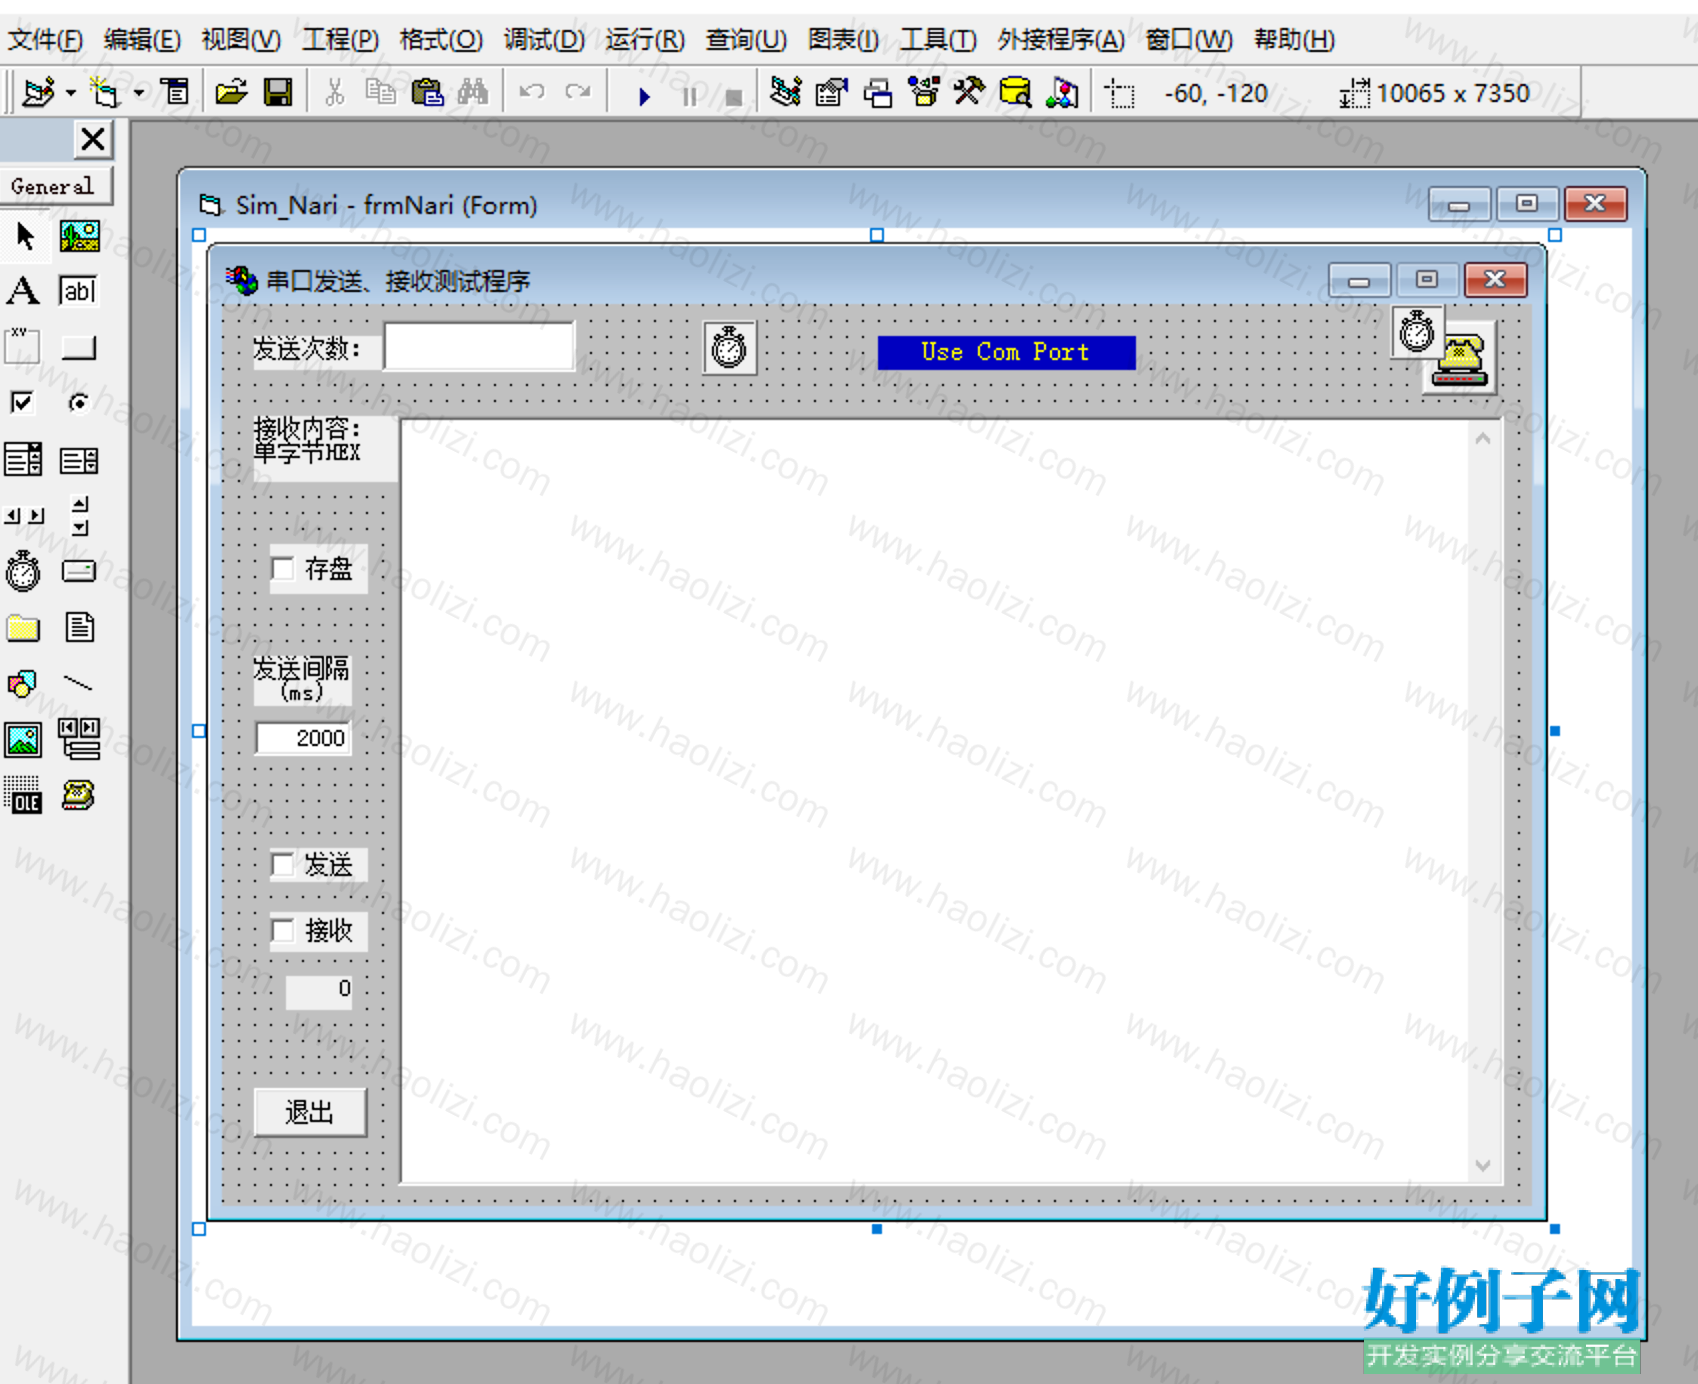This screenshot has height=1384, width=1698.
Task: Select the ListBox control in toolbox
Action: [79, 460]
